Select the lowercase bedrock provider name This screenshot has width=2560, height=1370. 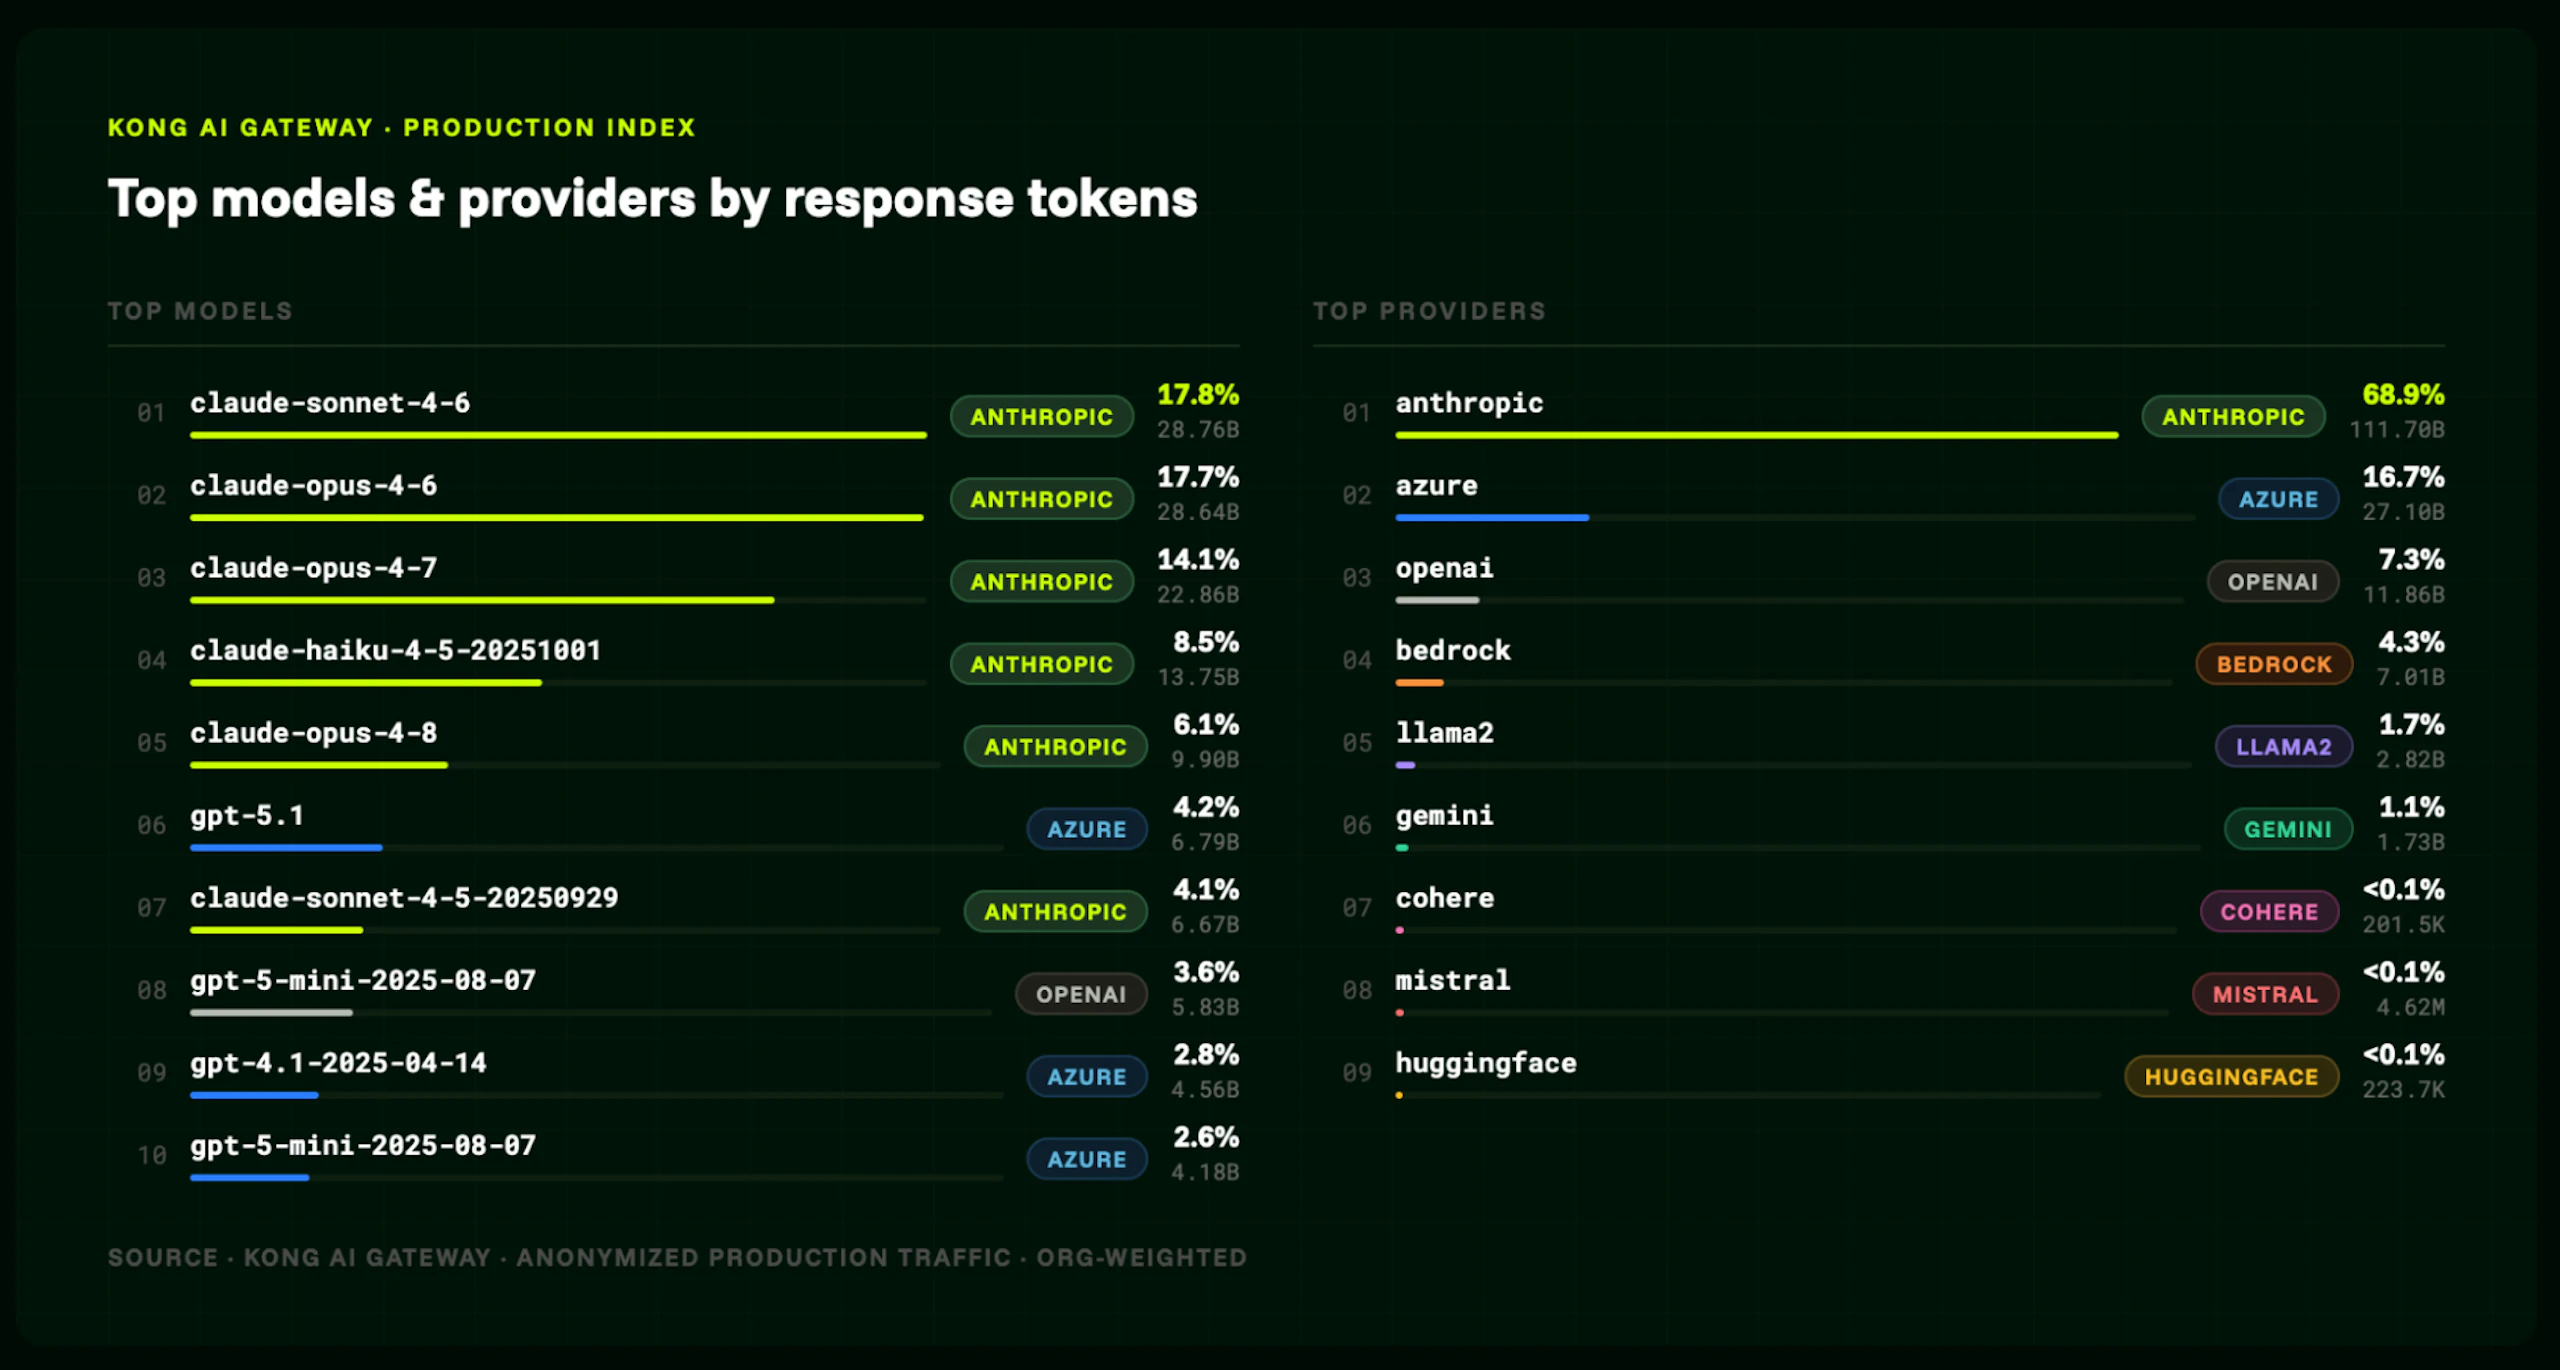tap(1452, 651)
